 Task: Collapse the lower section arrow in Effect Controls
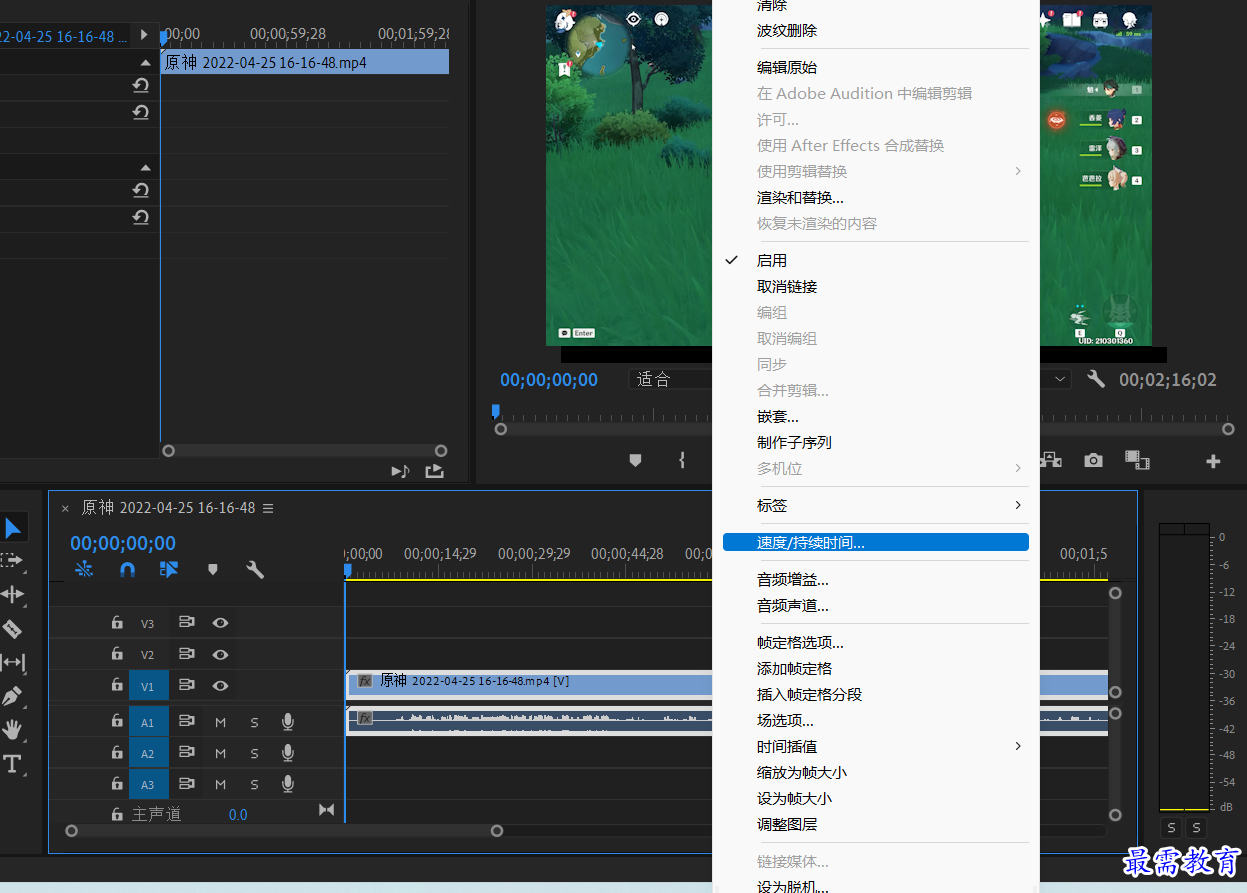tap(146, 167)
